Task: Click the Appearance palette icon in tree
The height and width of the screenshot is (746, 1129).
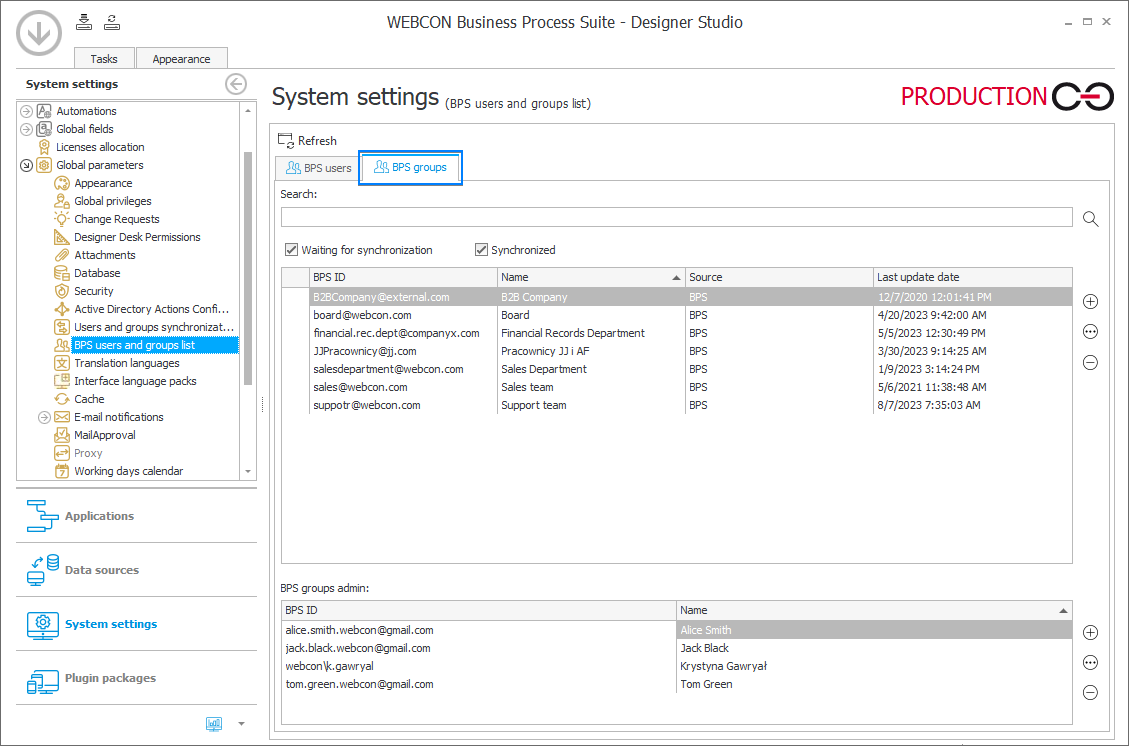Action: (x=62, y=183)
